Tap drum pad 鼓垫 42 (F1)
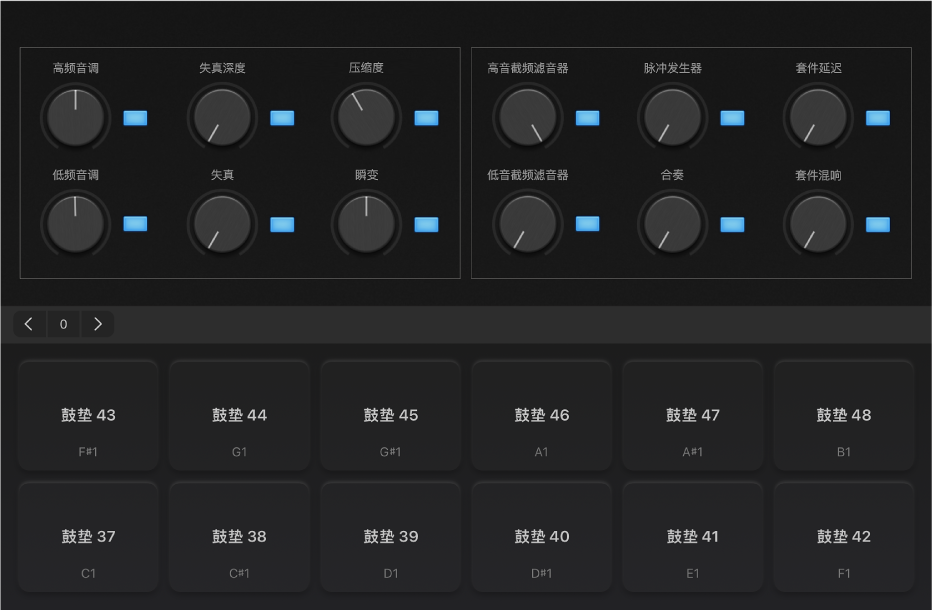Screen dimensions: 934x612 [x=844, y=536]
